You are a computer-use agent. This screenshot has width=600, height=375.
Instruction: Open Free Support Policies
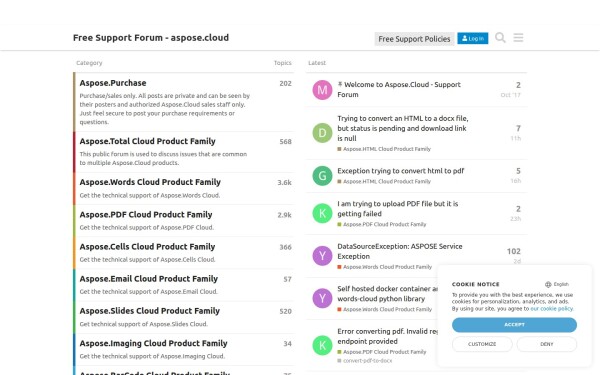414,39
